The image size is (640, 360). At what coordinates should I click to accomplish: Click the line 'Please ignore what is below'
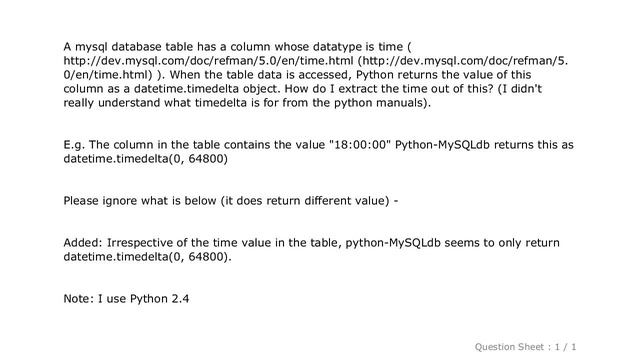pos(140,201)
